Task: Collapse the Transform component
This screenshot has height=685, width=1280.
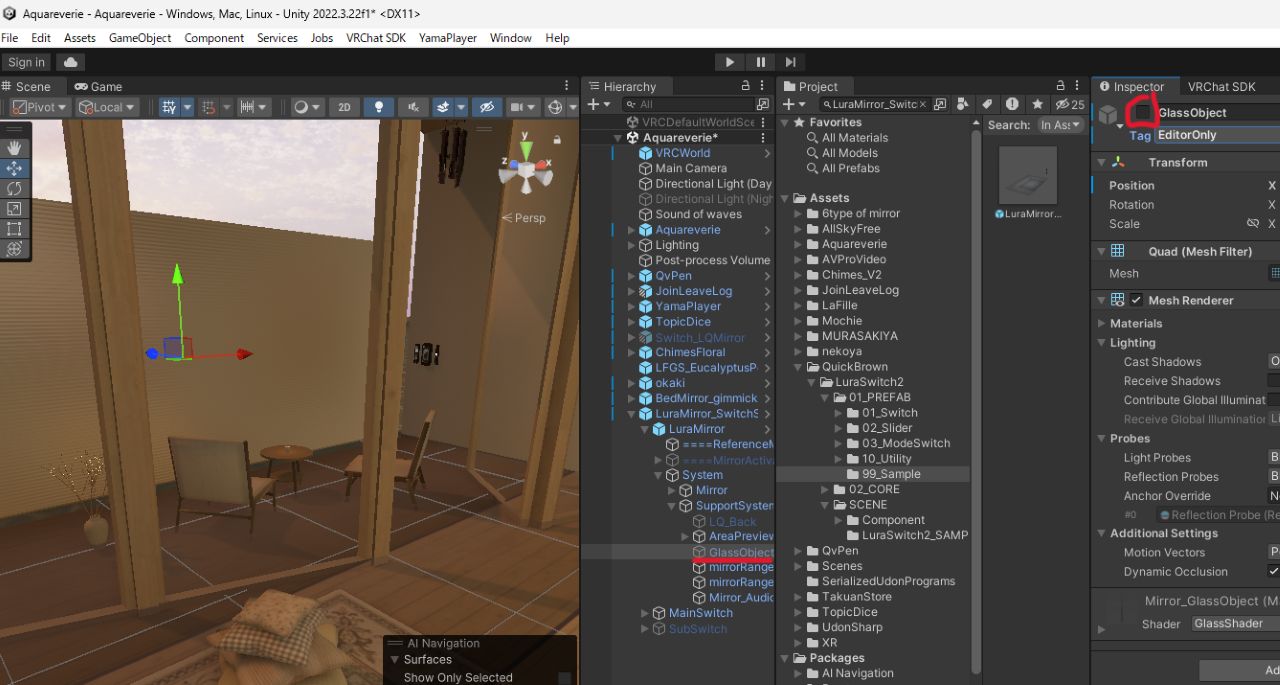Action: 1102,162
